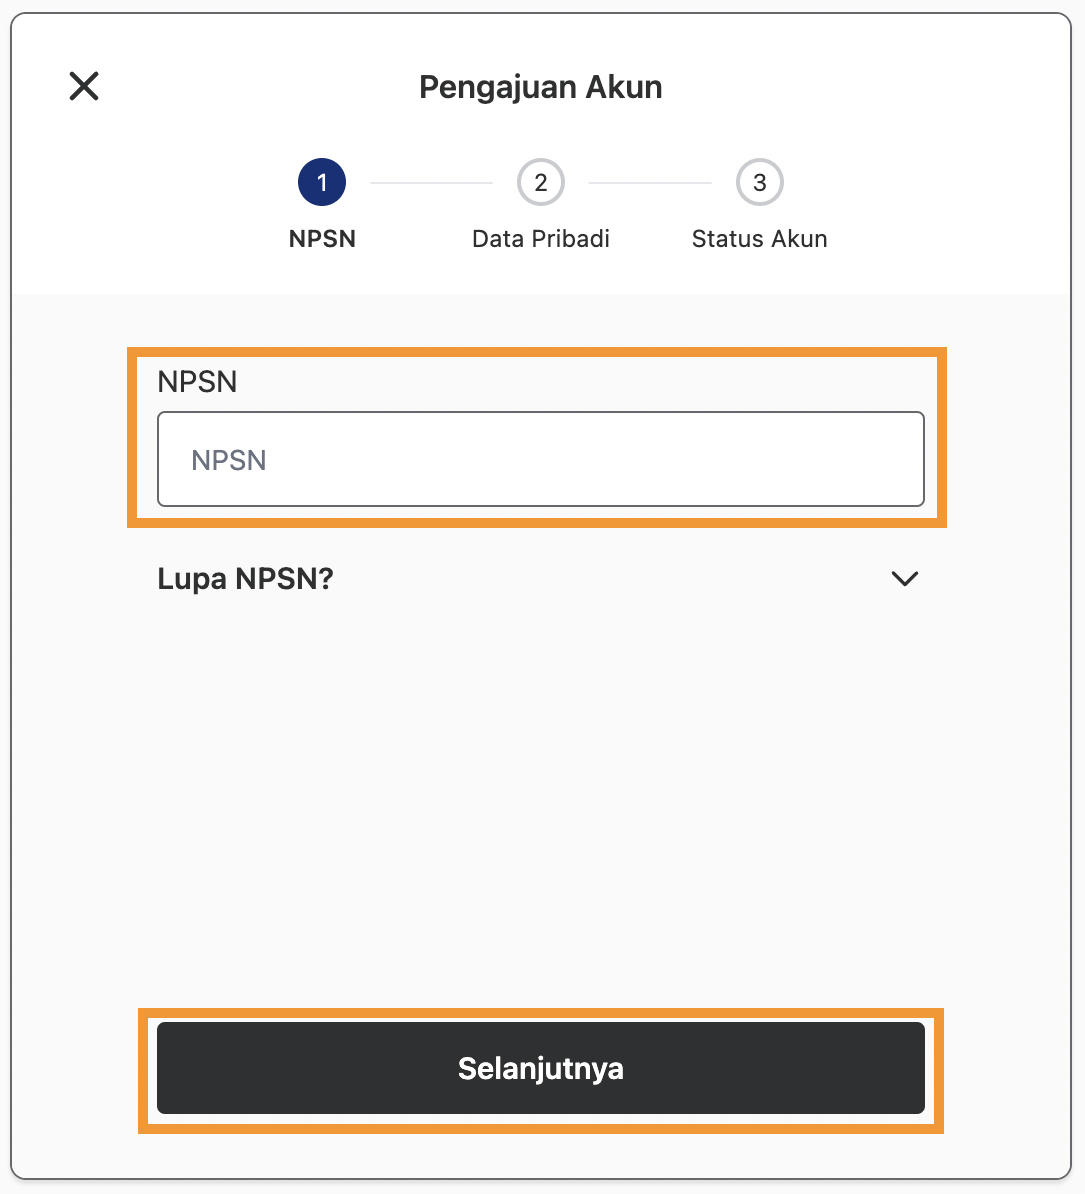Click the blank header space right of Status Akun
The height and width of the screenshot is (1194, 1085).
pos(950,239)
